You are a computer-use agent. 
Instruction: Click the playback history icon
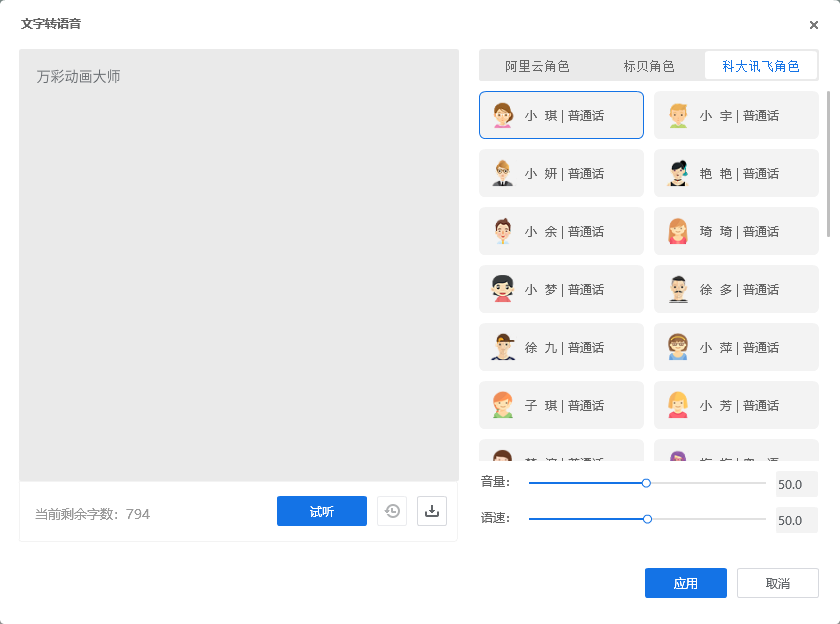pos(391,511)
